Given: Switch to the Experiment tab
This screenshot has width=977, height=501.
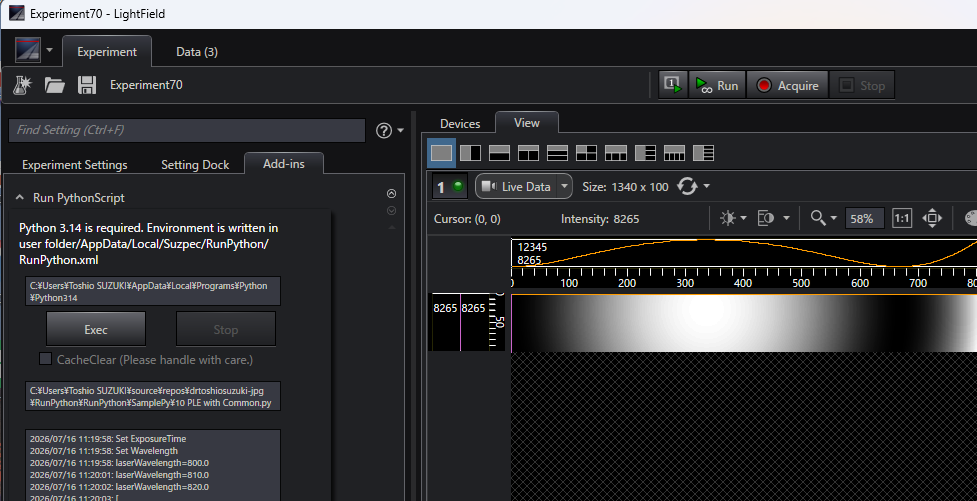Looking at the screenshot, I should pyautogui.click(x=107, y=52).
